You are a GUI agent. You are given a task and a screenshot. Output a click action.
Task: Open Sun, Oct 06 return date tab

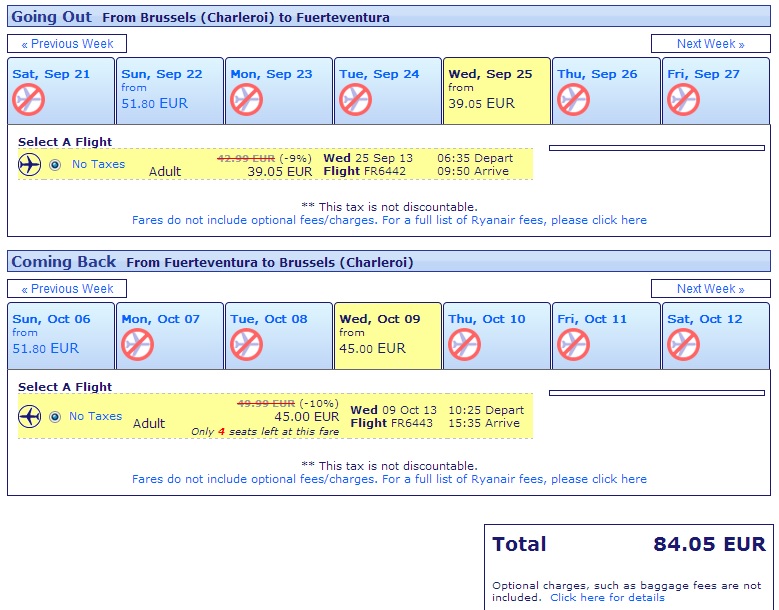[61, 336]
